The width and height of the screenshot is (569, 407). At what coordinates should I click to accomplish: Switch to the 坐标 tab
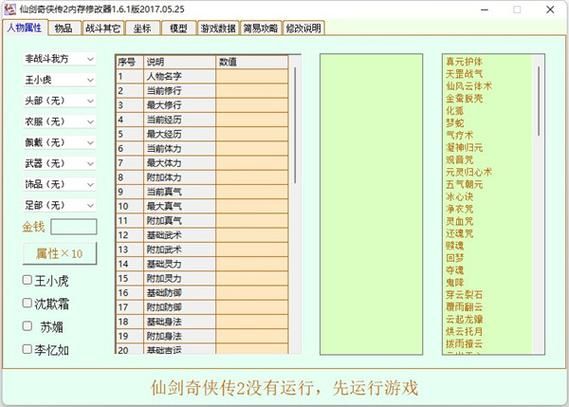[x=142, y=28]
